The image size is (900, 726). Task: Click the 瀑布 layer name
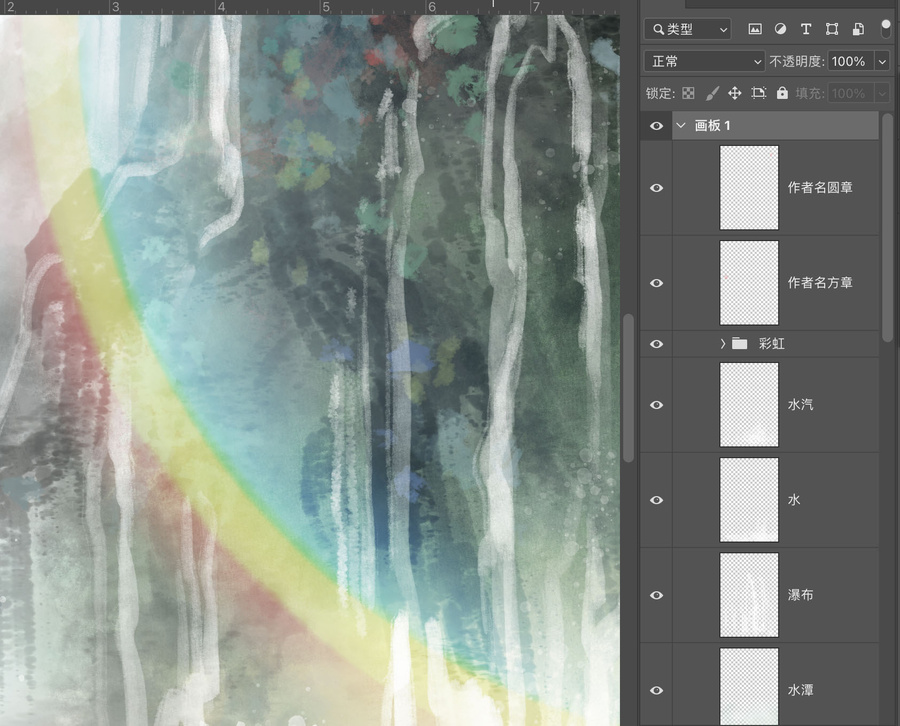pos(800,595)
